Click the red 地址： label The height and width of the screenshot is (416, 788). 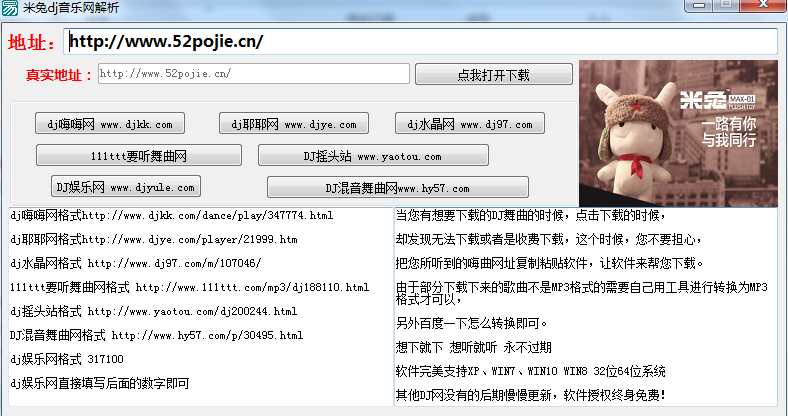33,43
